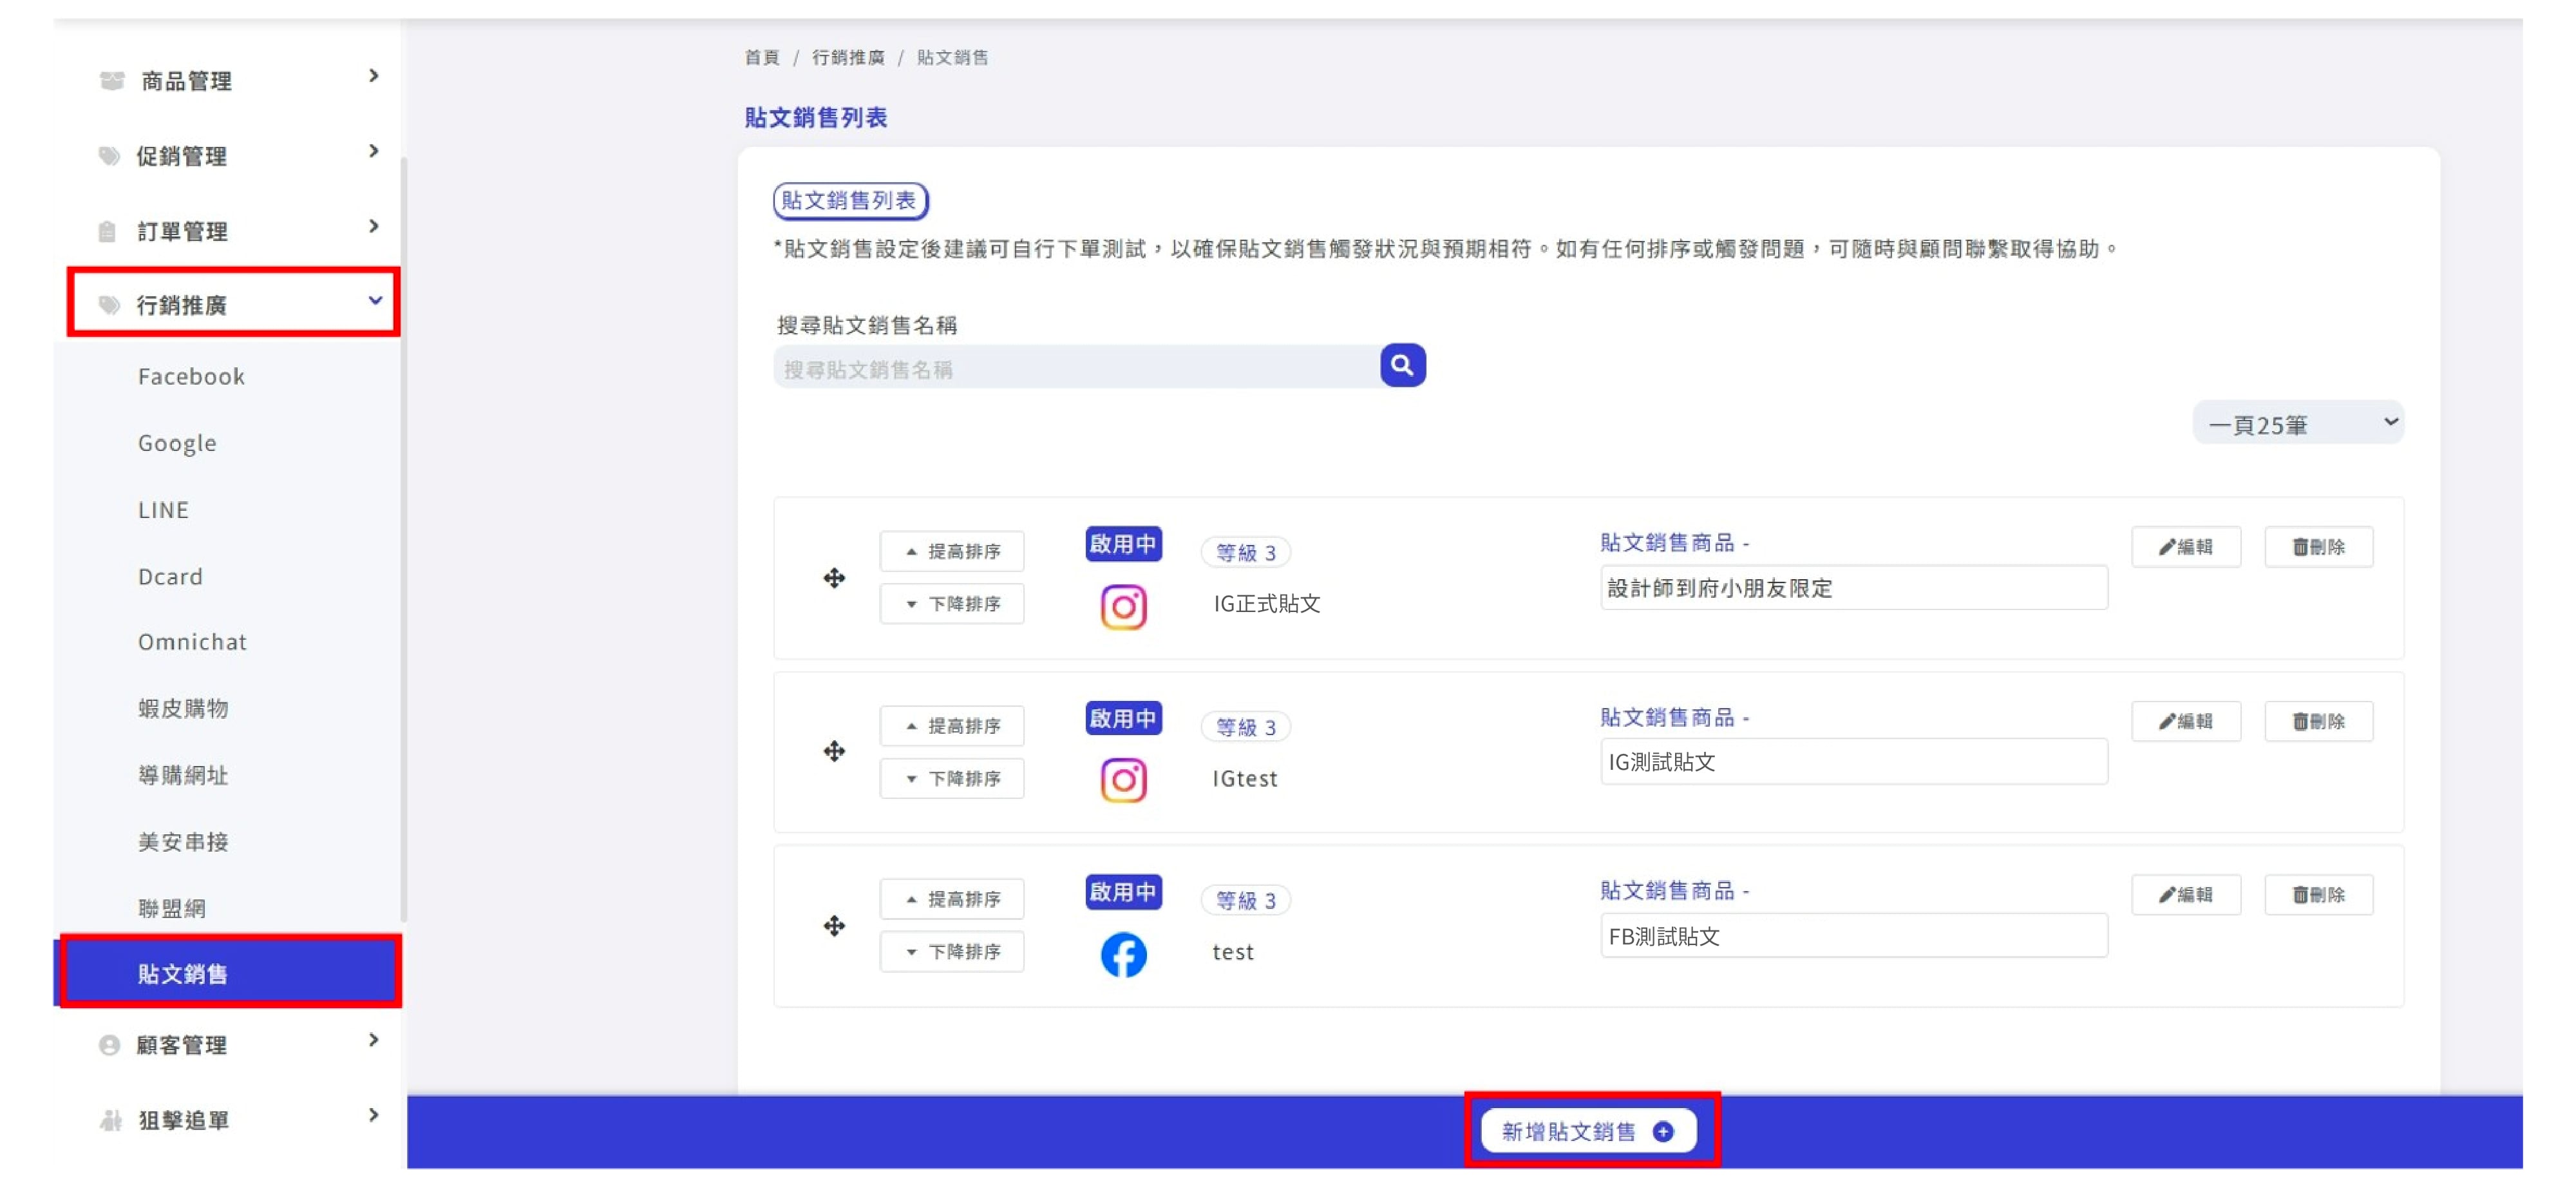Click drag handle icon for test row

click(x=834, y=926)
